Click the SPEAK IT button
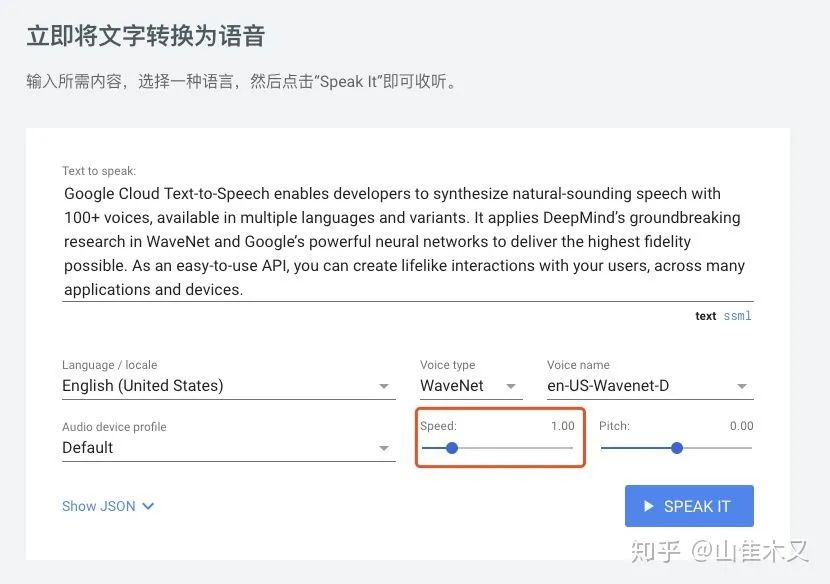Viewport: 830px width, 584px height. (x=689, y=506)
